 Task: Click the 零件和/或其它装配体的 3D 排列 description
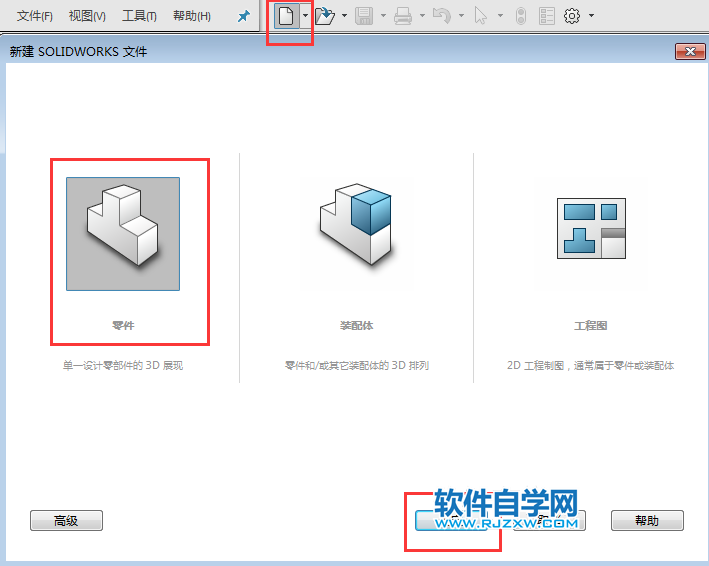coord(357,365)
